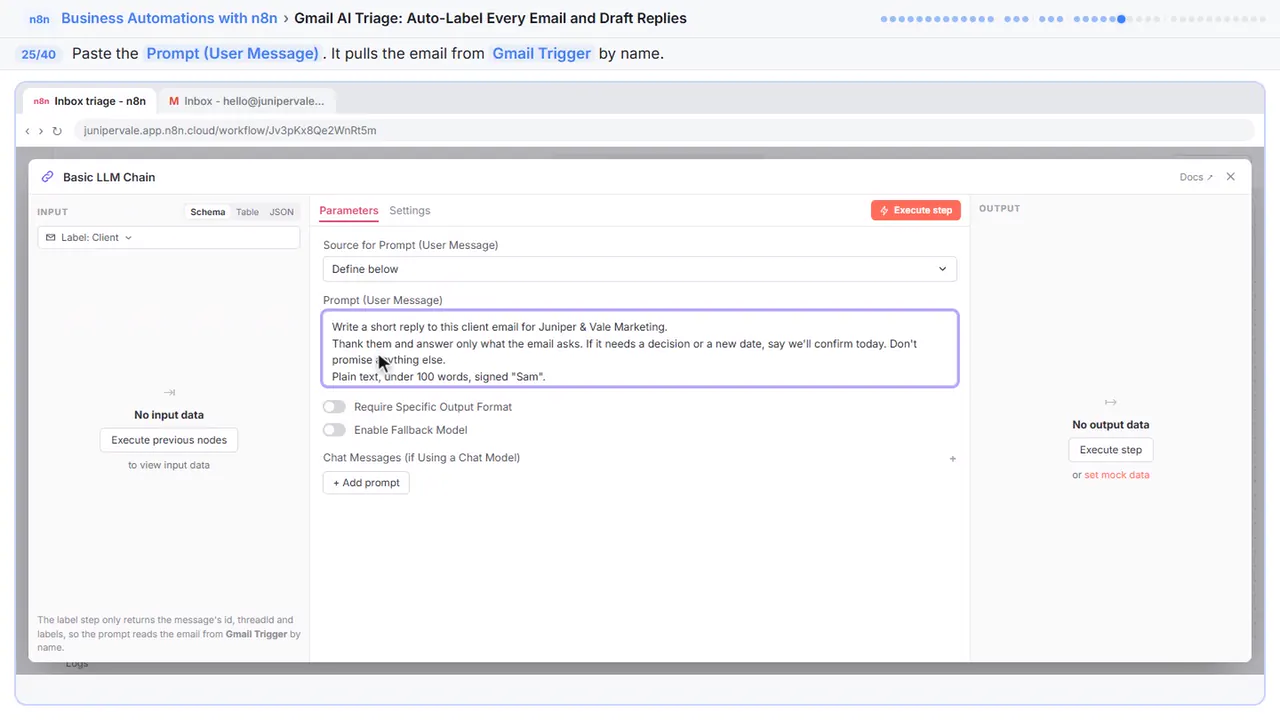
Task: Click the Basic LLM Chain link icon
Action: coord(47,177)
